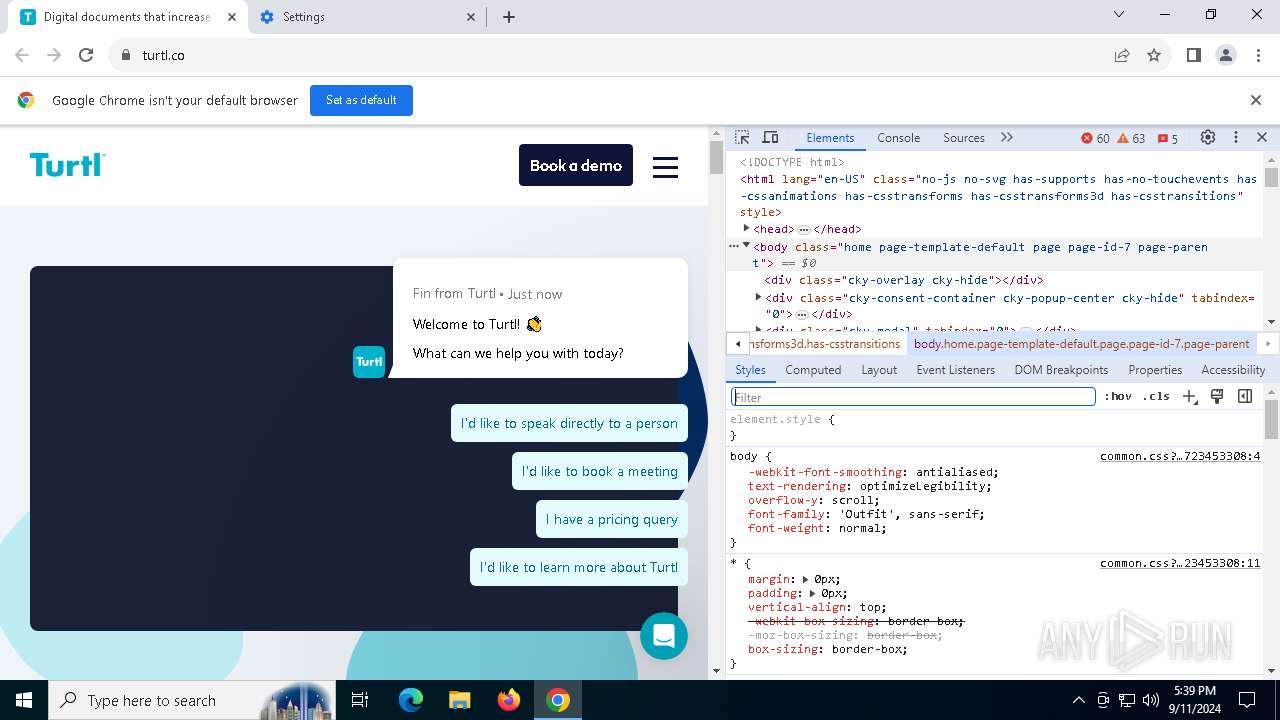View site information lock icon
1280x720 pixels.
125,56
